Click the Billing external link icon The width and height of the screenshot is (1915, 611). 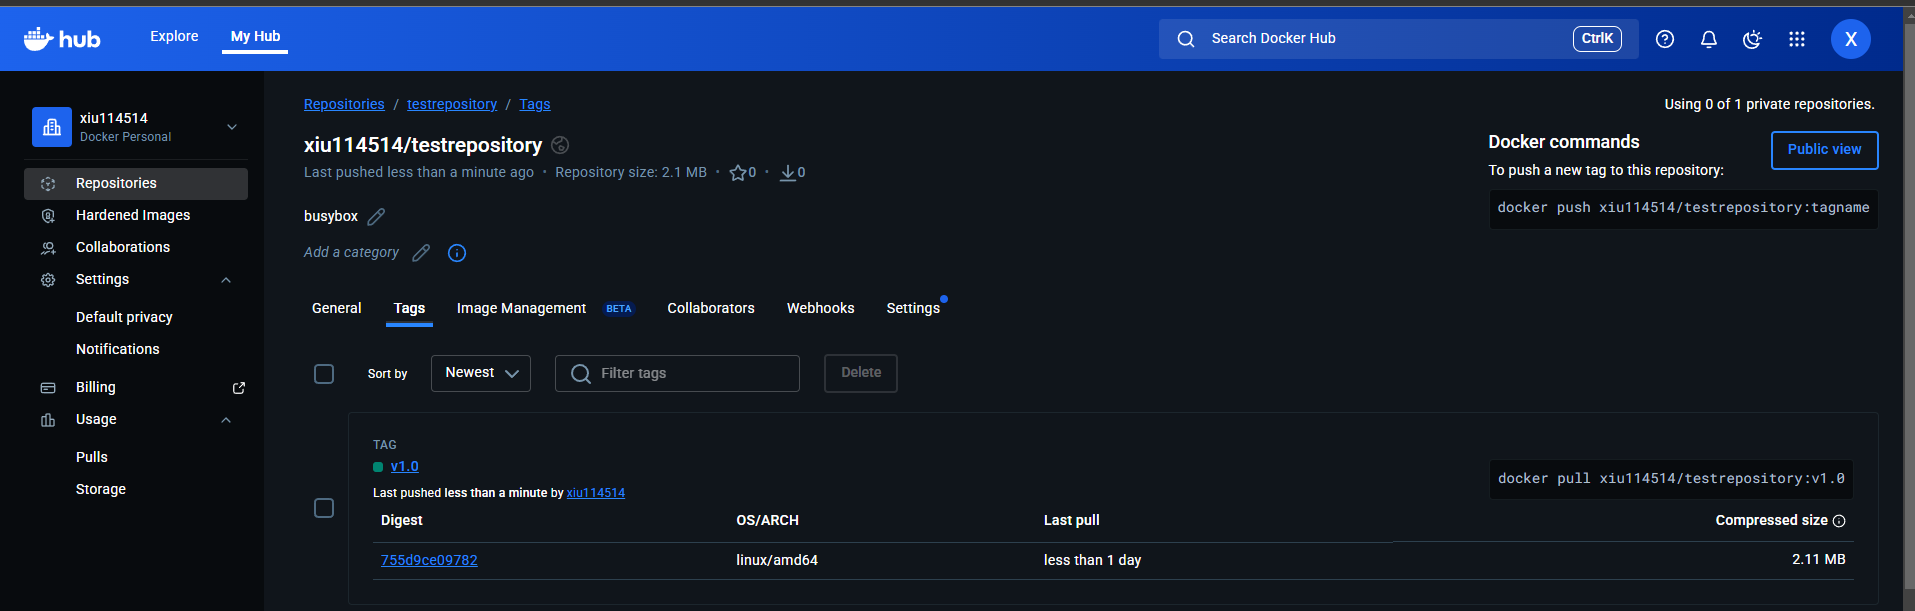pos(239,388)
